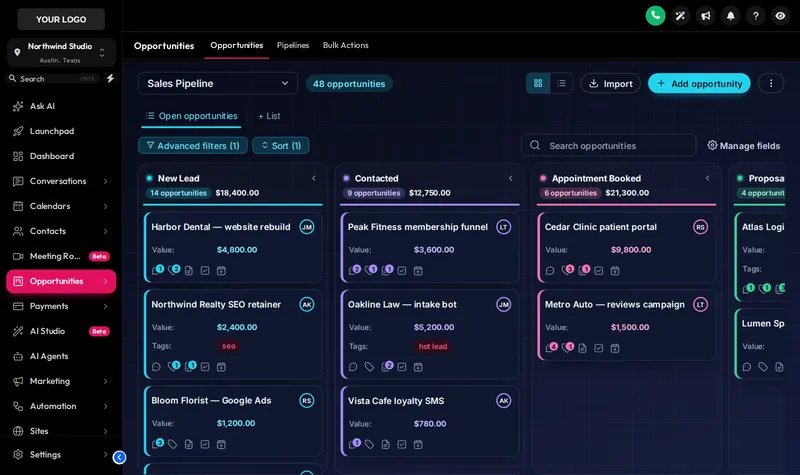Image resolution: width=800 pixels, height=475 pixels.
Task: Open Advanced filters (1)
Action: click(193, 145)
